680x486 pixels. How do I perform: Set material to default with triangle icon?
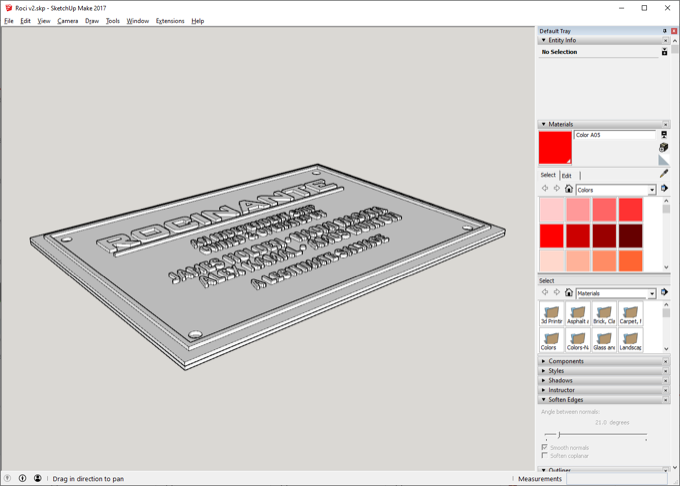point(664,160)
